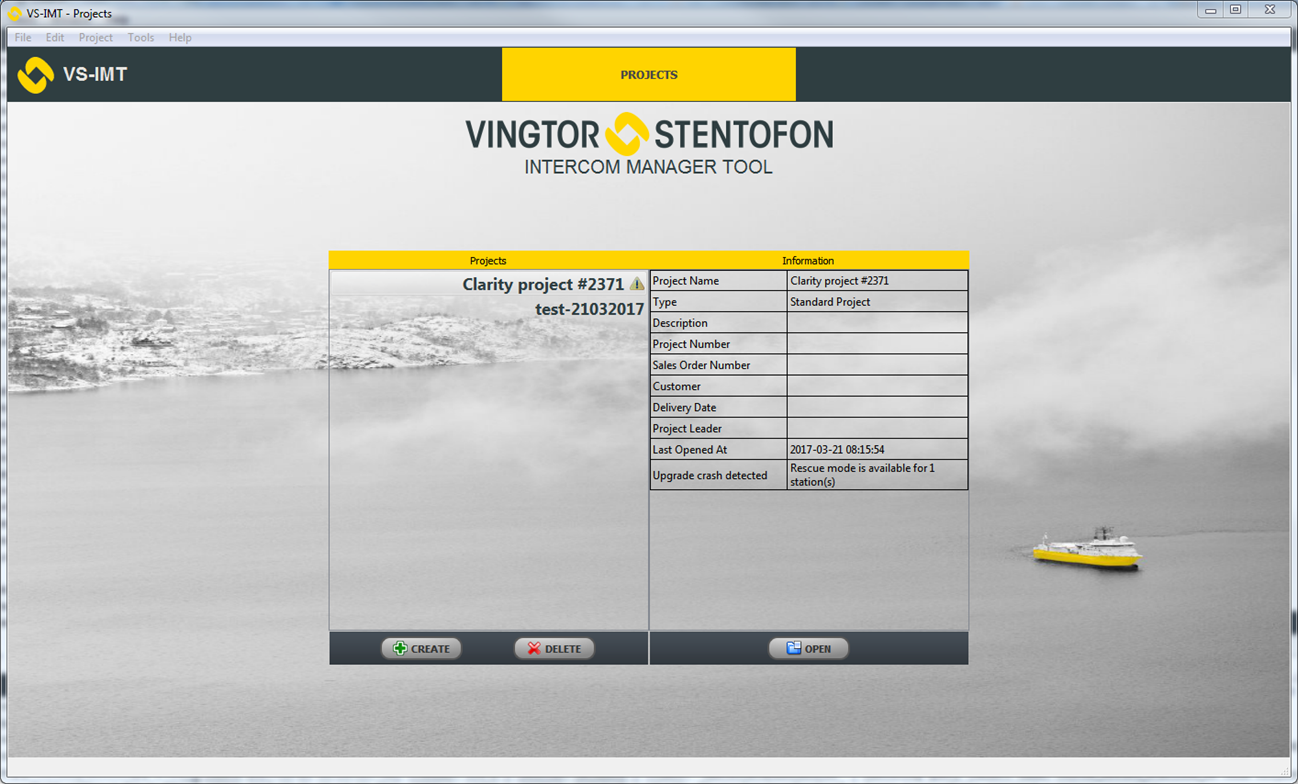The width and height of the screenshot is (1298, 784).
Task: Click the Rescue mode available message
Action: 877,475
